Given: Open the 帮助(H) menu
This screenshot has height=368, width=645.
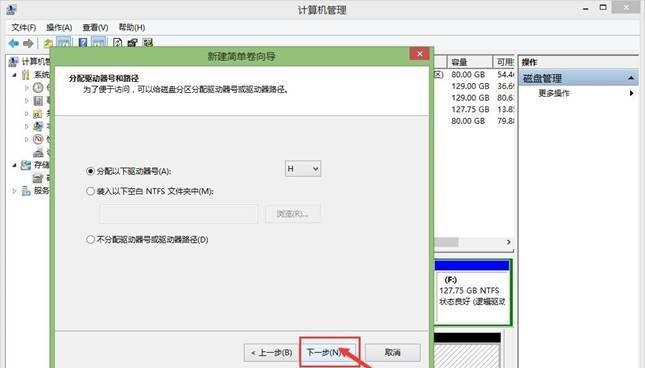Looking at the screenshot, I should click(132, 28).
